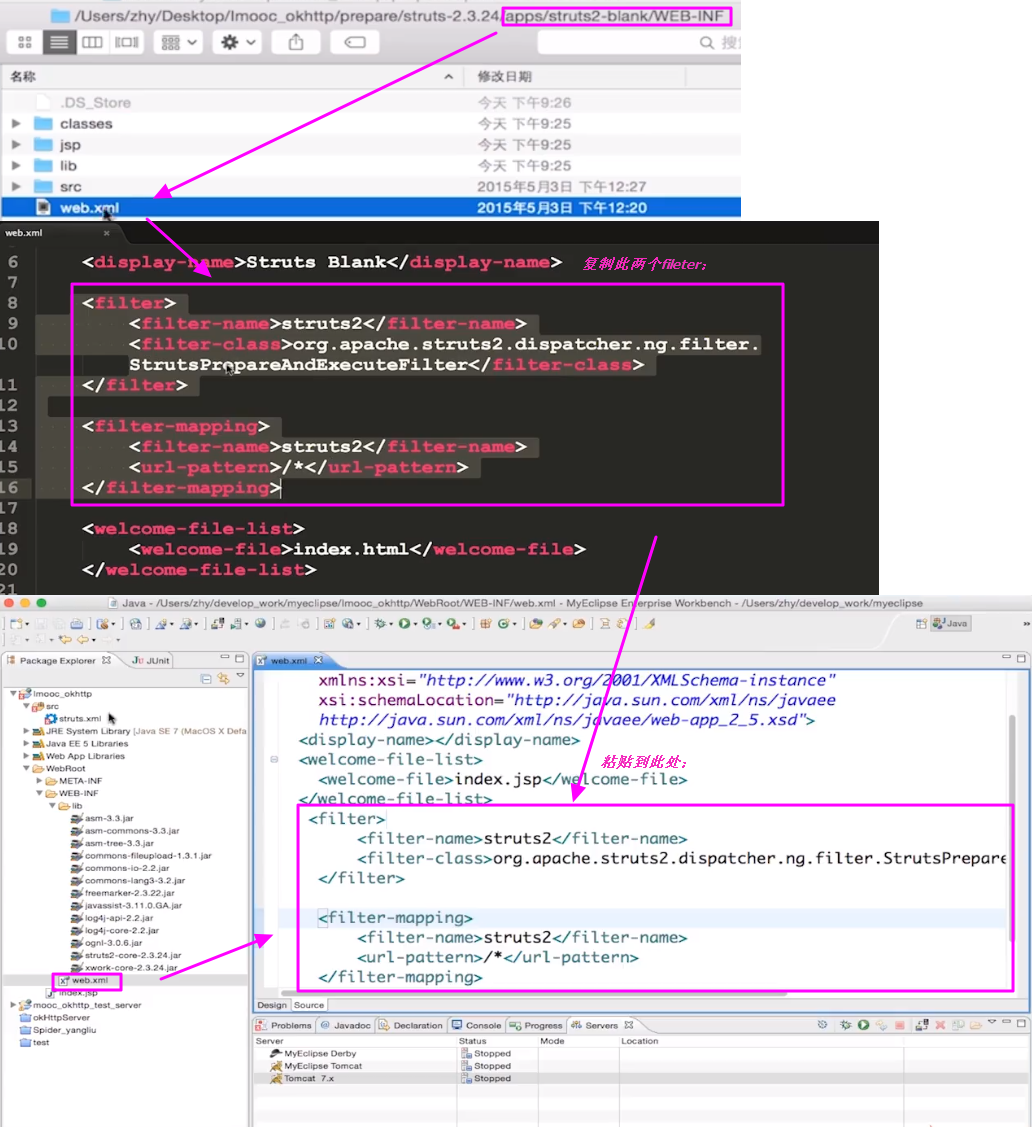The width and height of the screenshot is (1032, 1129).
Task: Select MyEclipse Derby server row
Action: pos(641,1053)
